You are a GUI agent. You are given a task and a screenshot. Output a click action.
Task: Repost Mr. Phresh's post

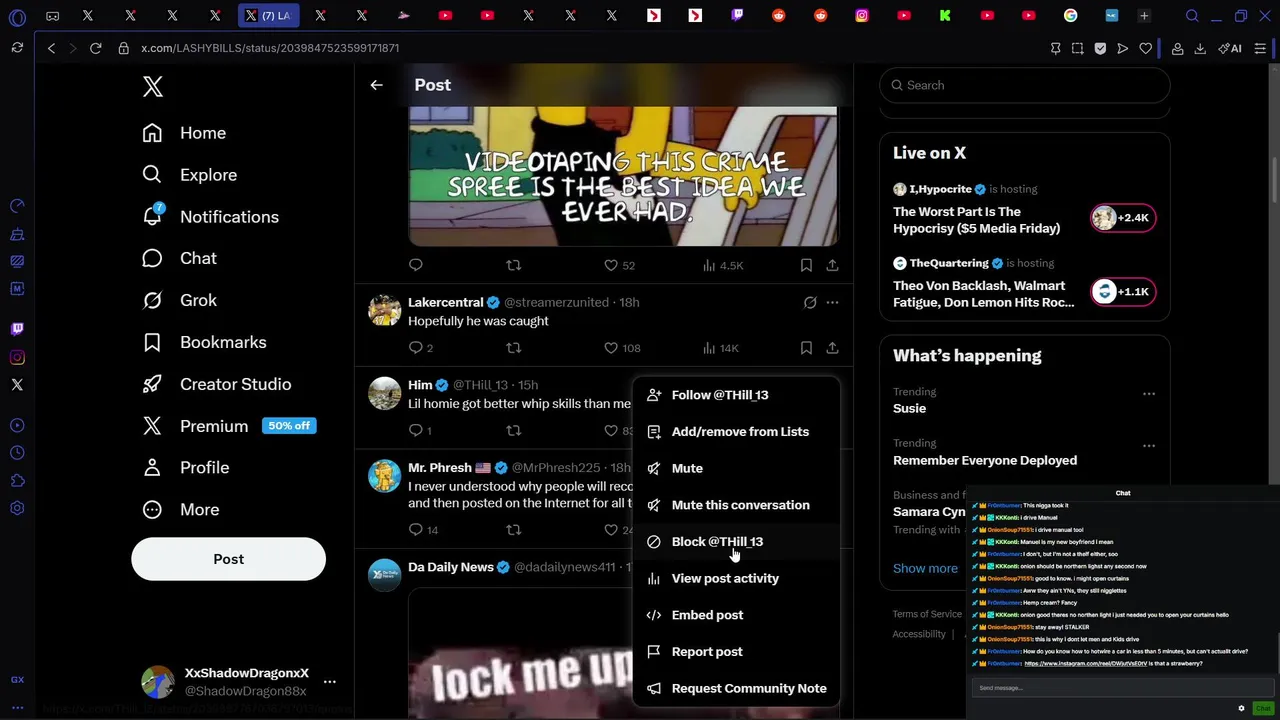click(x=513, y=529)
